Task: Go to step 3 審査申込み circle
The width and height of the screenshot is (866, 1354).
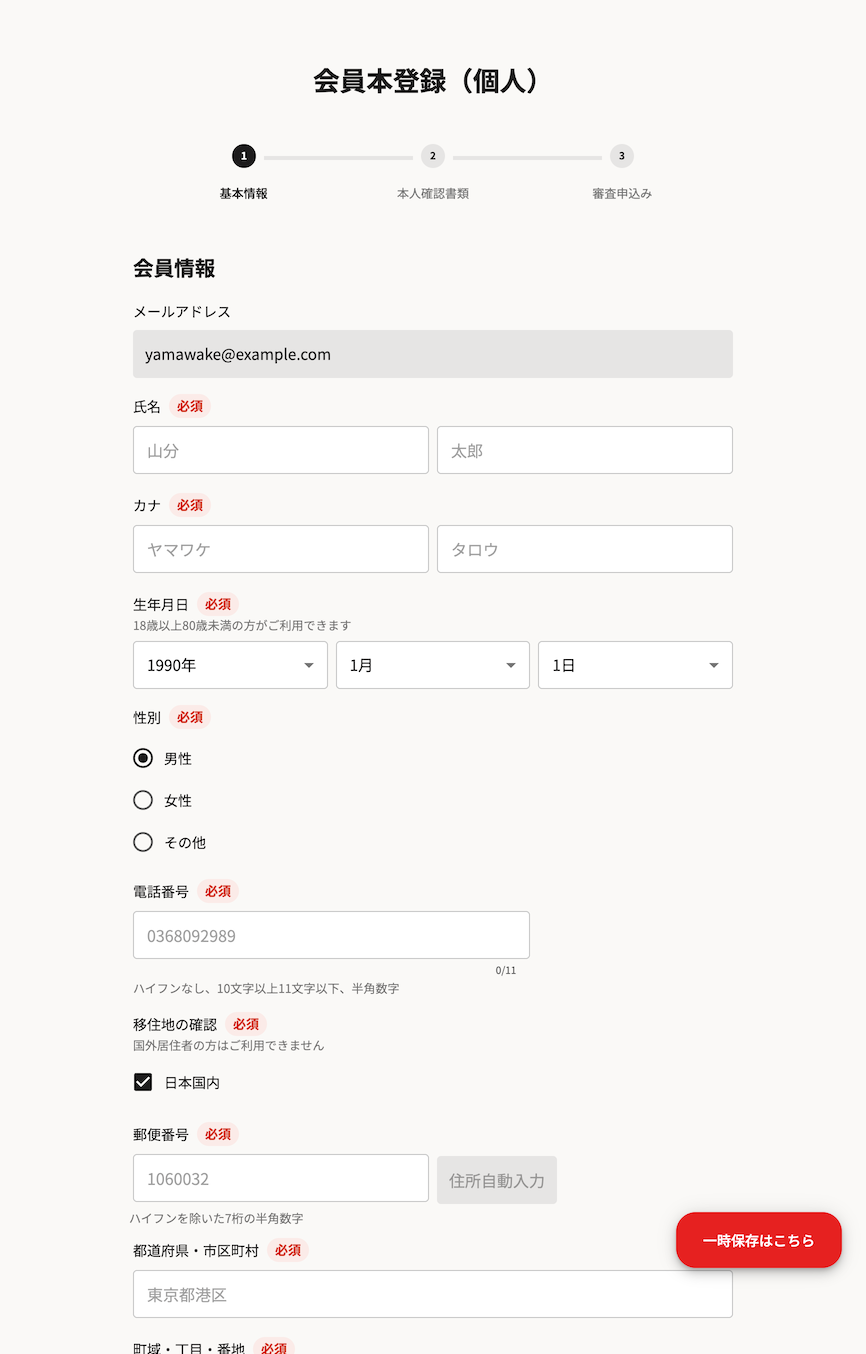Action: click(x=622, y=156)
